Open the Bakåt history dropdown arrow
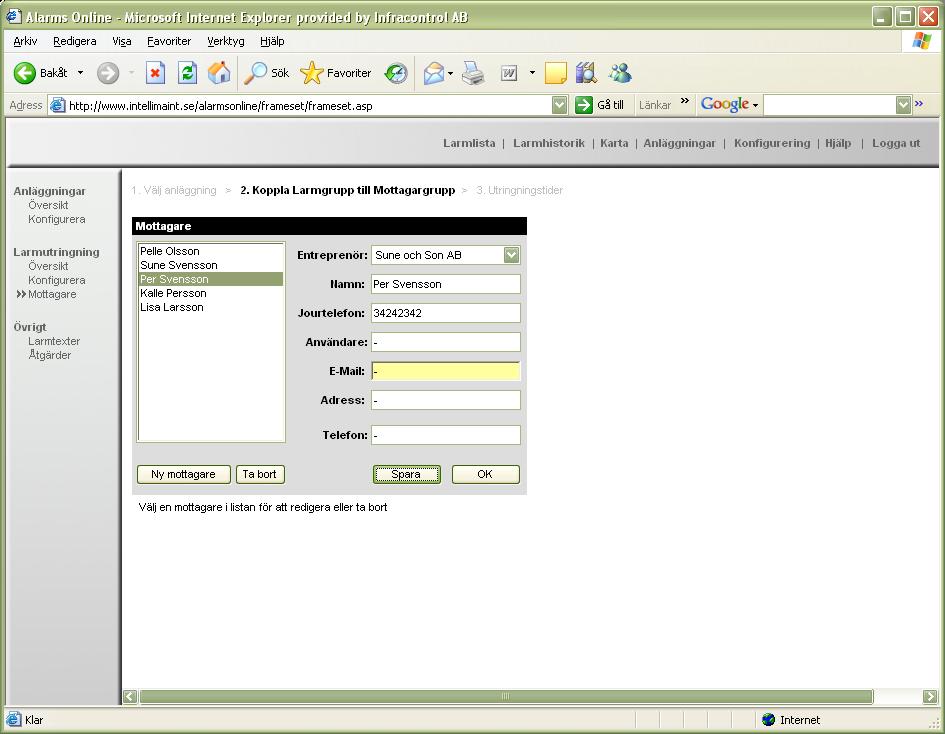 (80, 73)
